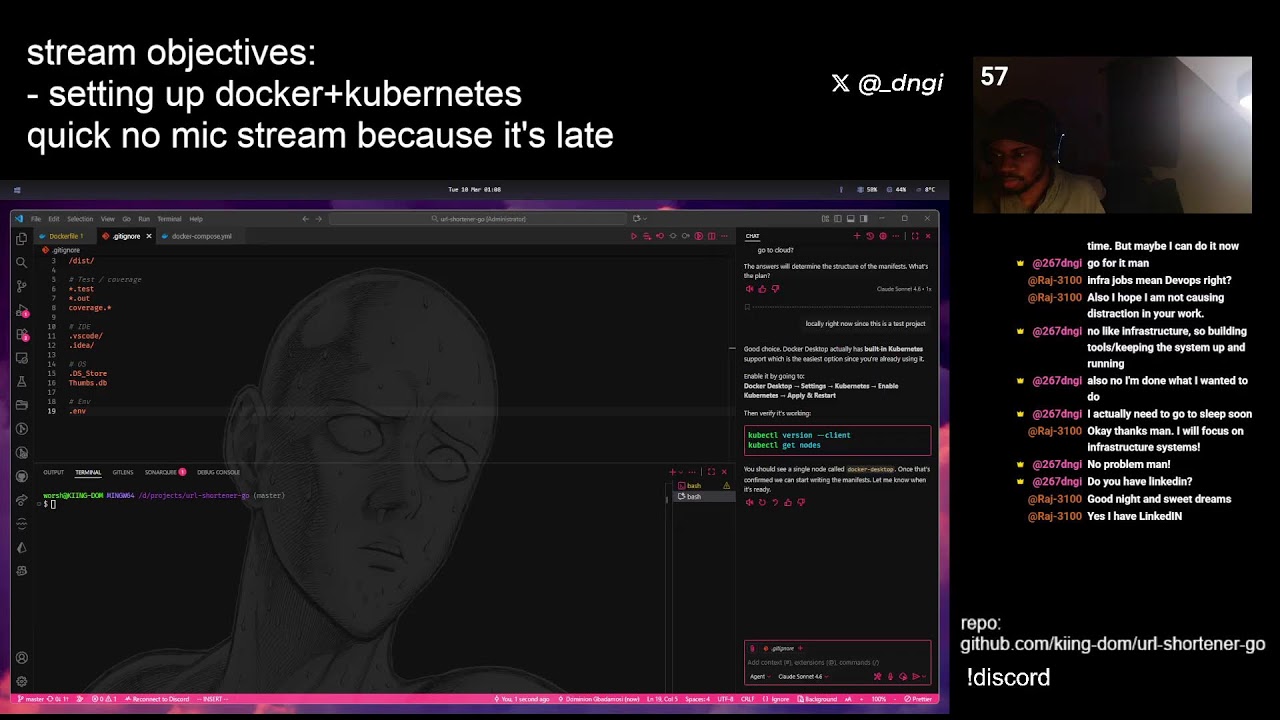Click the command center search box
The height and width of the screenshot is (720, 1280).
478,218
